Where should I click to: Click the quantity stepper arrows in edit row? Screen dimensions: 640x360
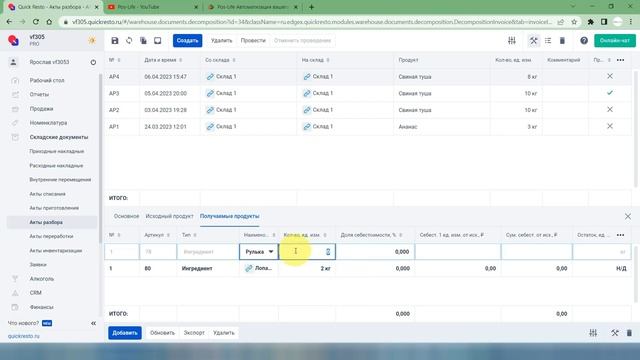[x=328, y=252]
